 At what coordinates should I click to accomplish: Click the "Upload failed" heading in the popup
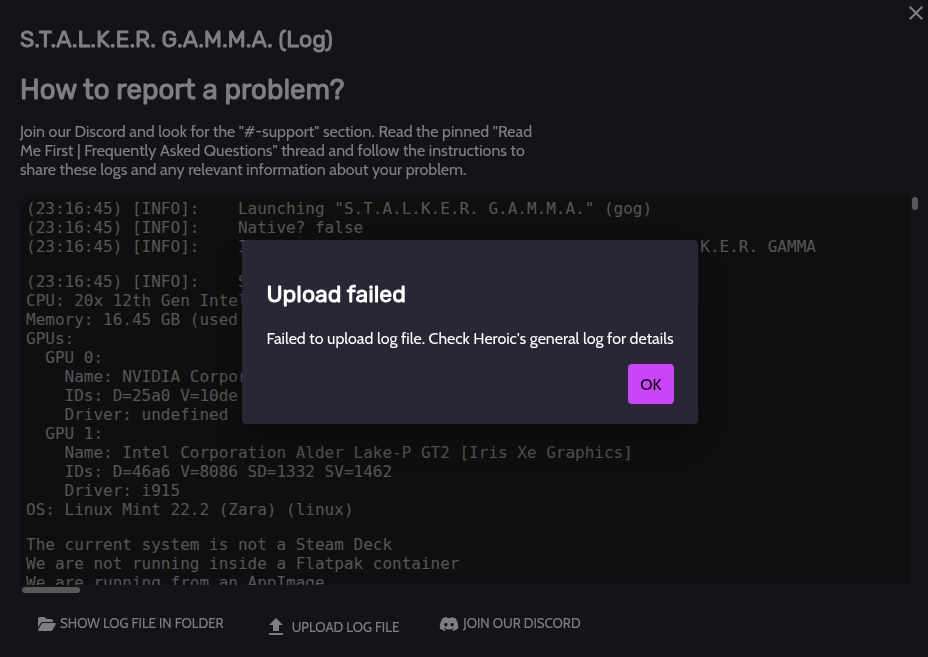336,294
